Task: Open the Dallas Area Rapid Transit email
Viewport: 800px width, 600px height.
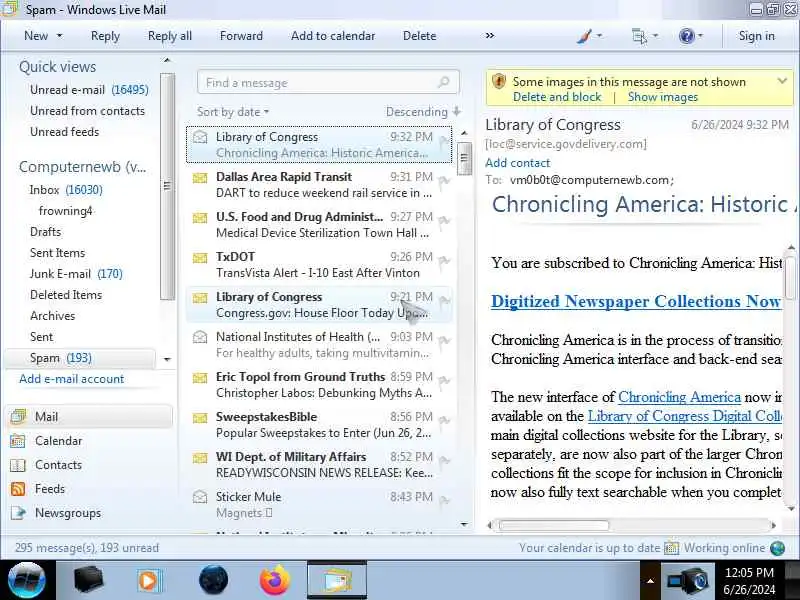Action: (319, 185)
